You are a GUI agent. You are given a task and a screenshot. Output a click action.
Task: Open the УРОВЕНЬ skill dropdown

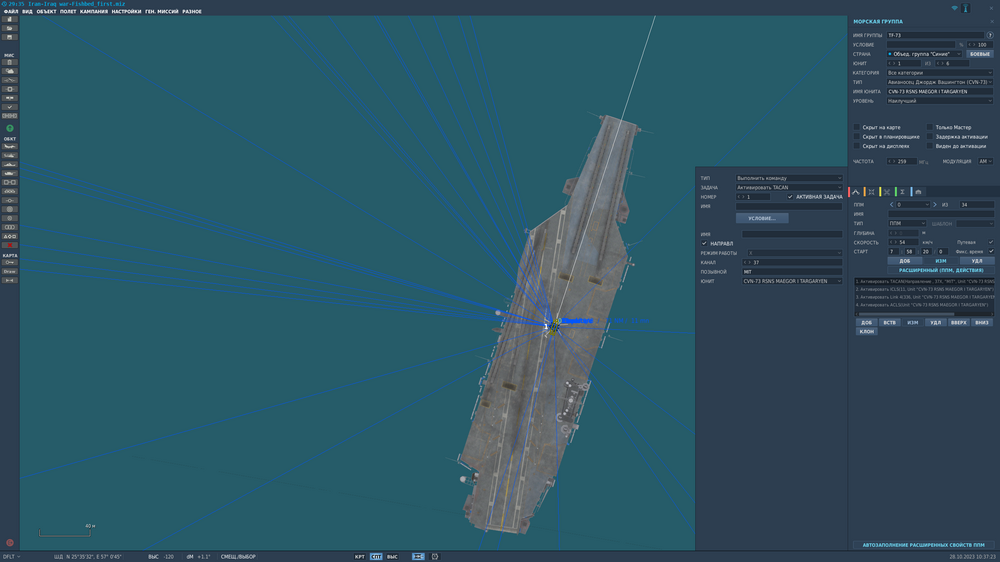[x=940, y=101]
